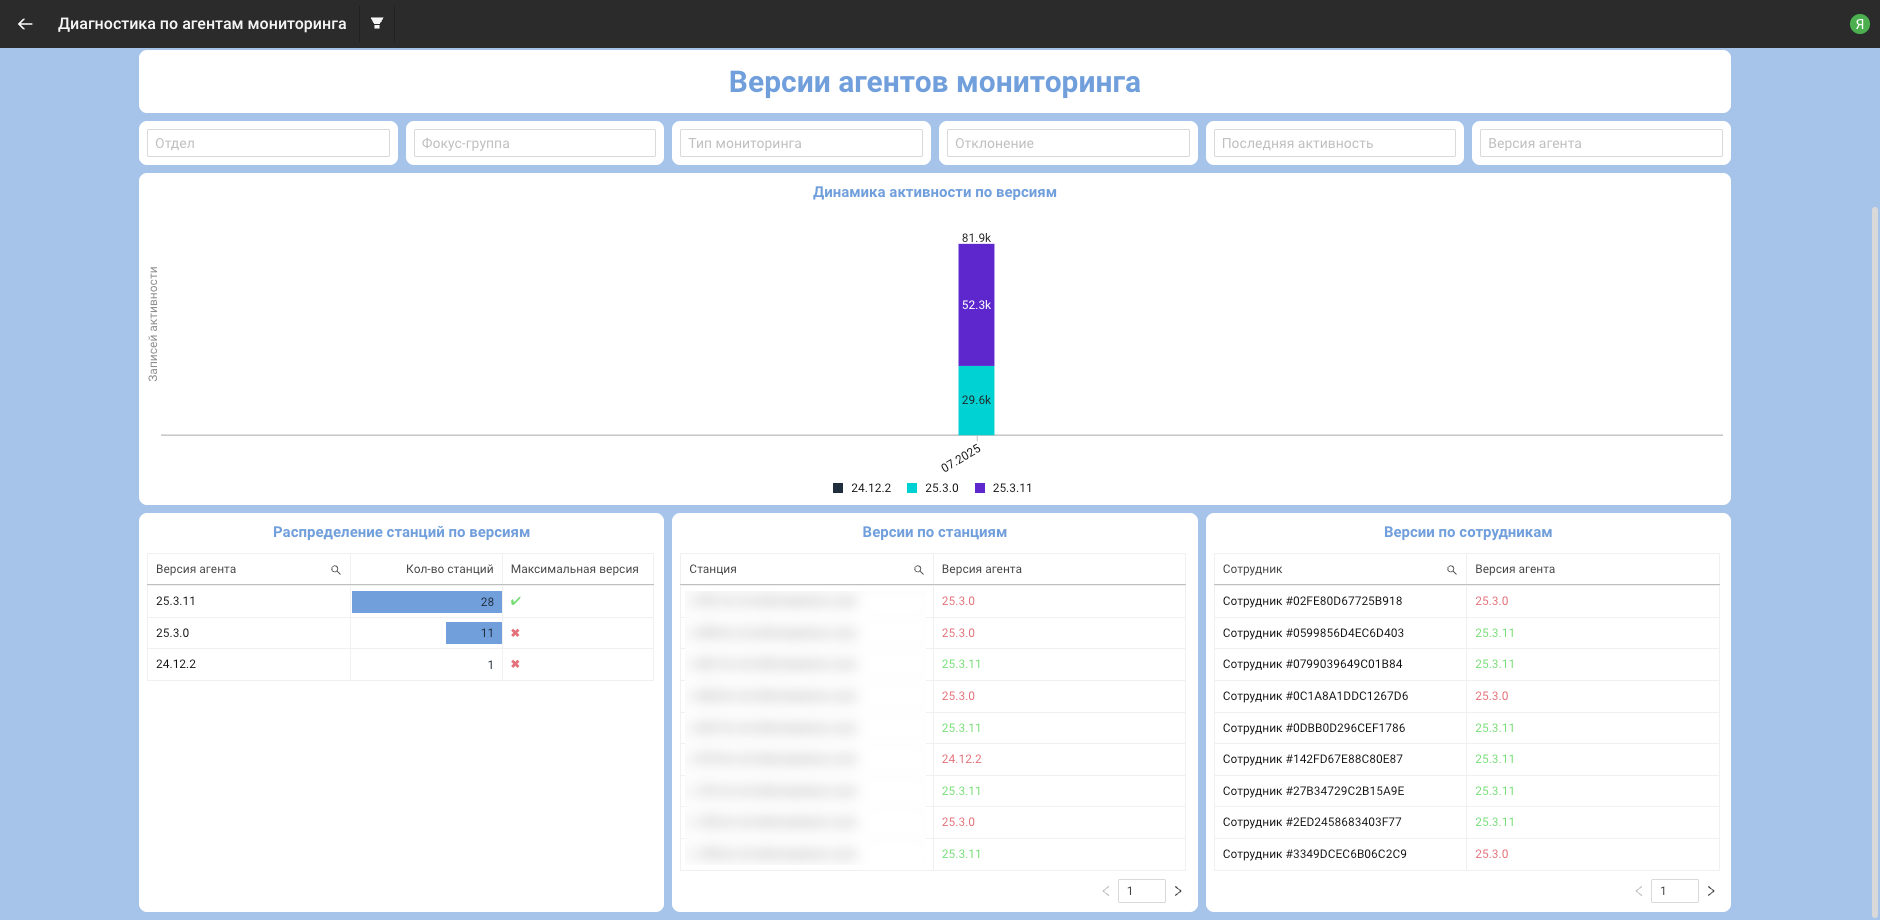Sort by Максимальная версия column header
Viewport: 1880px width, 920px height.
click(x=574, y=569)
